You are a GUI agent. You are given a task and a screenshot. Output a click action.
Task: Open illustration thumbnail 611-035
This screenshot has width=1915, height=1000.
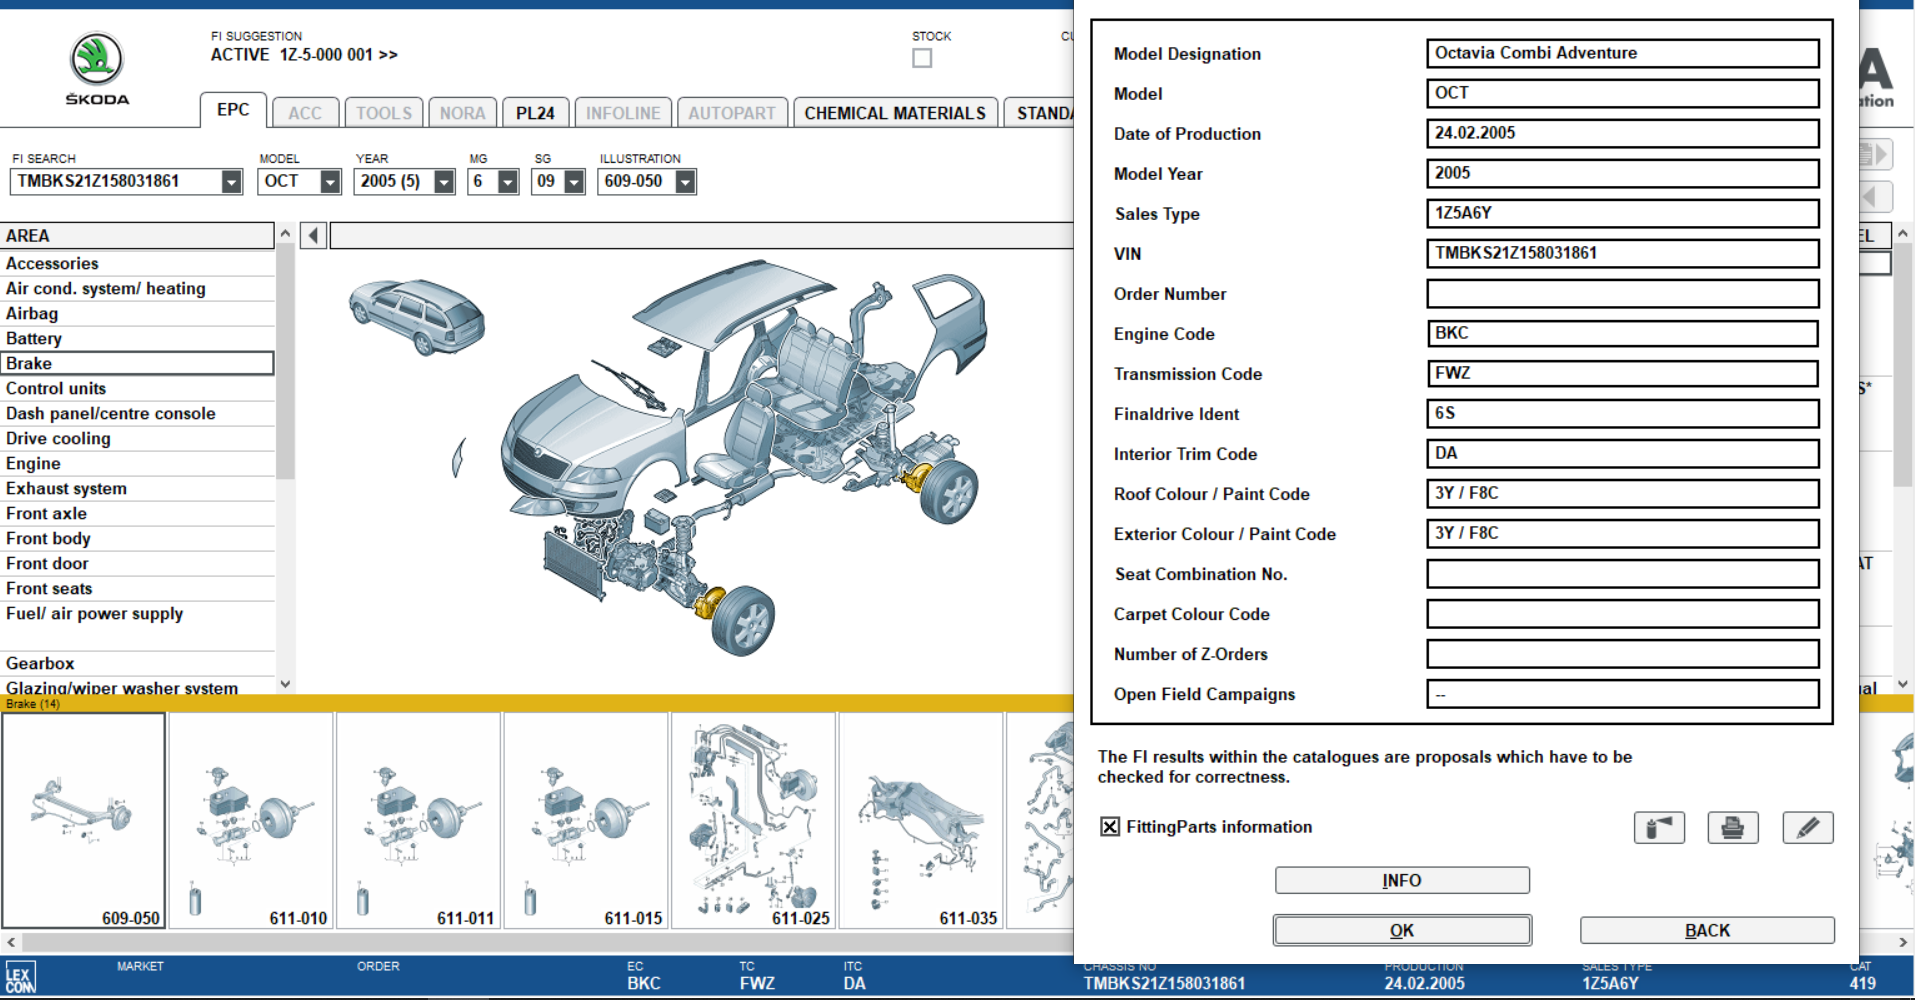coord(921,821)
